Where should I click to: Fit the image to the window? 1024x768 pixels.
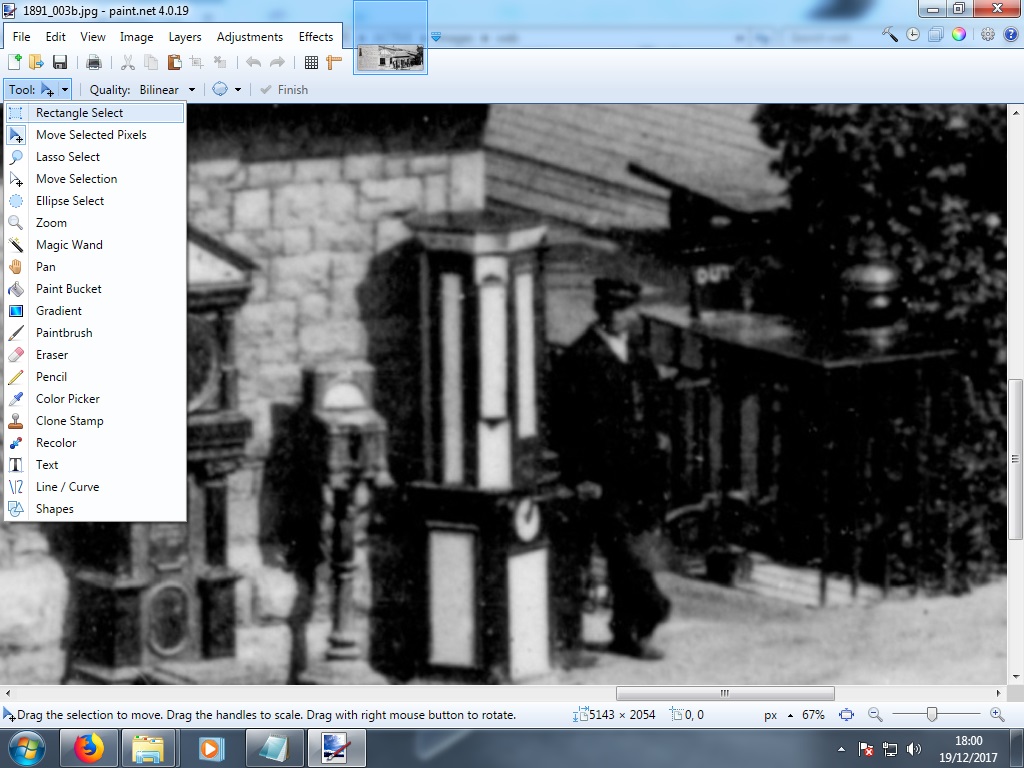847,714
